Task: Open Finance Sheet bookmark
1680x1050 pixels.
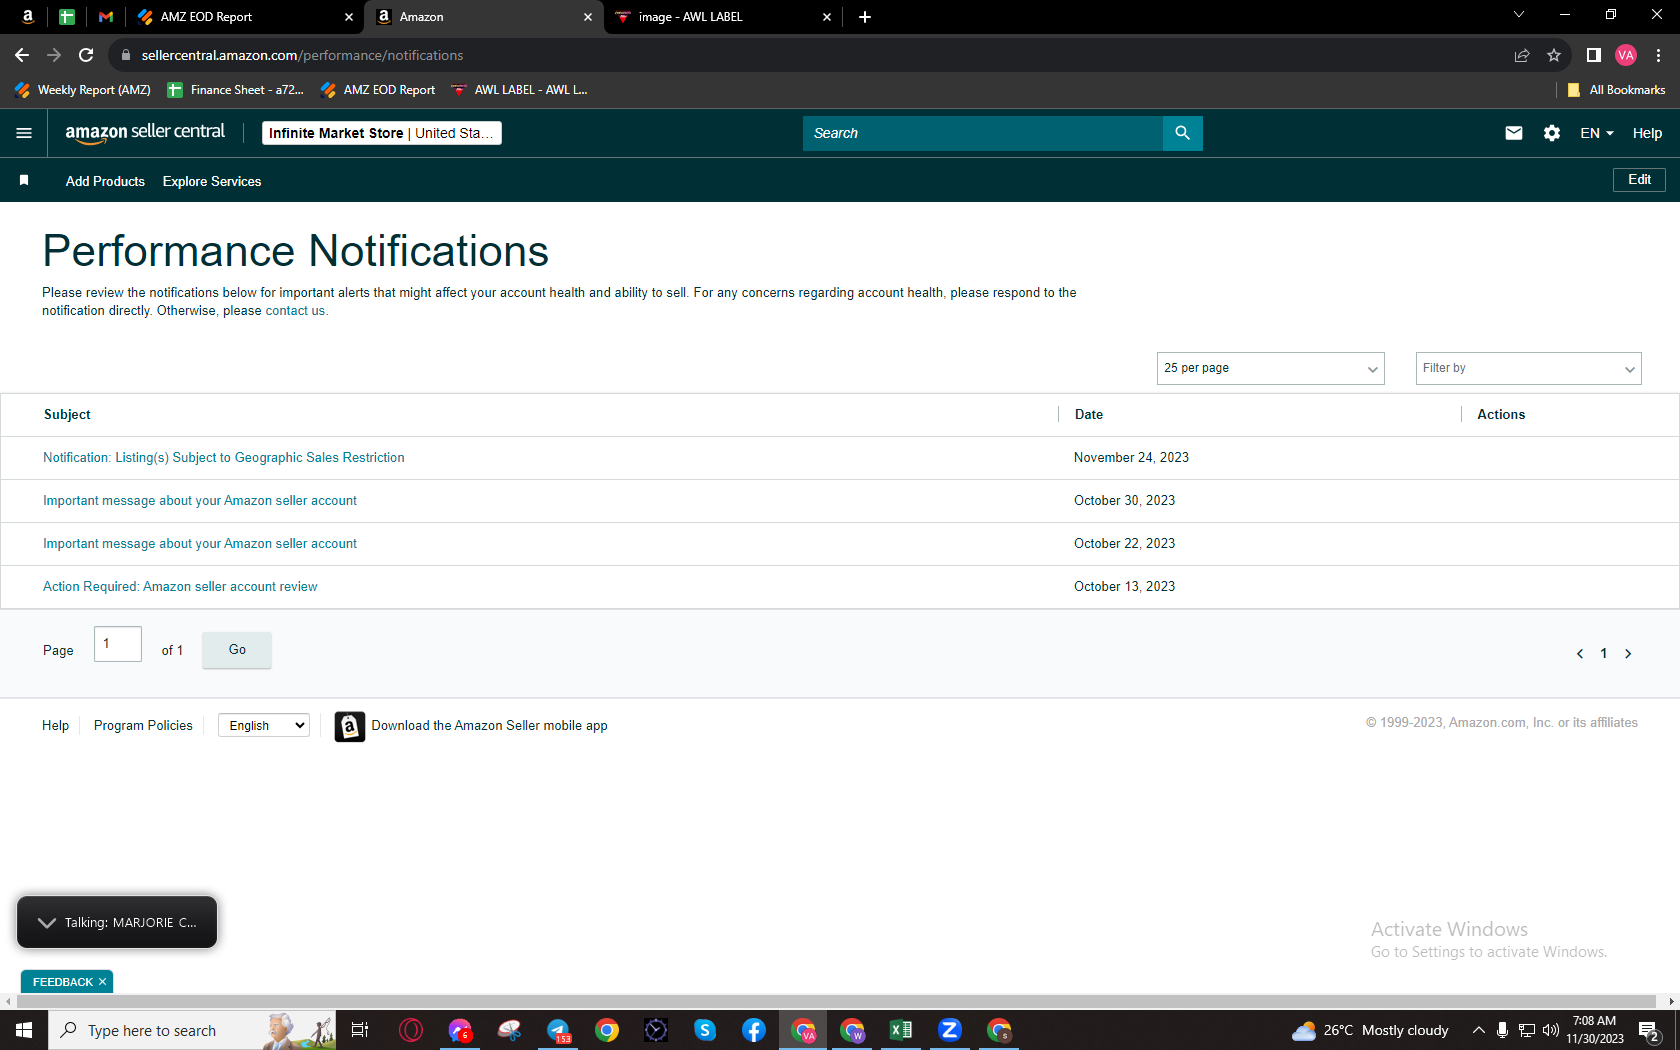Action: pyautogui.click(x=236, y=90)
